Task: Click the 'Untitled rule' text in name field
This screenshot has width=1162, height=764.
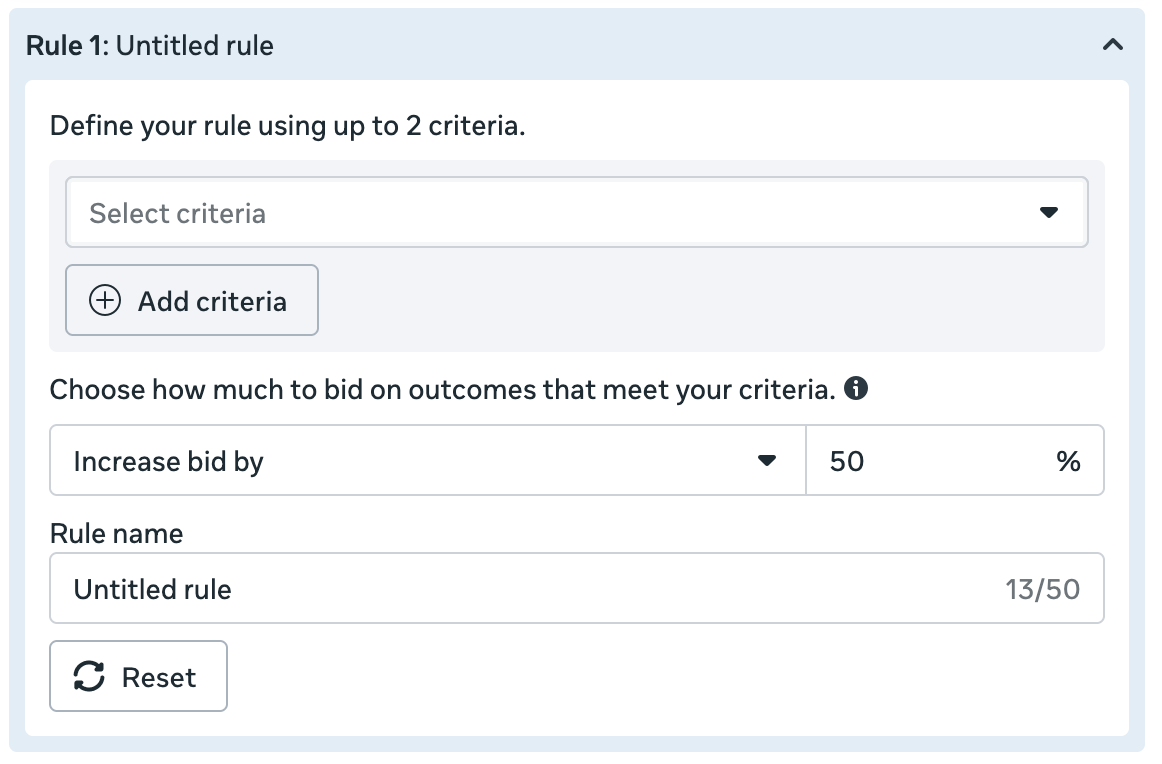Action: pyautogui.click(x=153, y=589)
